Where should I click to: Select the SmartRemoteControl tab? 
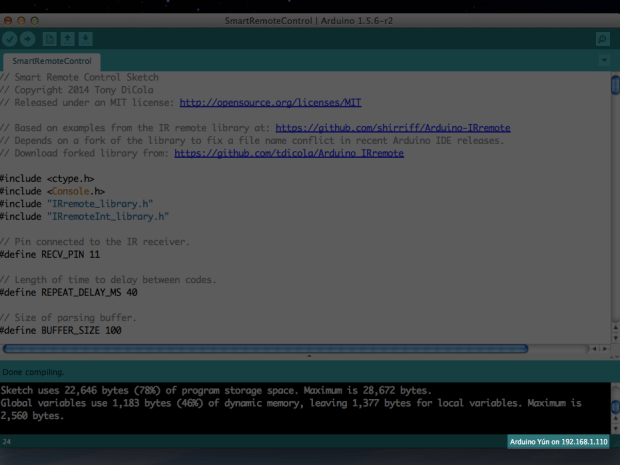(52, 61)
